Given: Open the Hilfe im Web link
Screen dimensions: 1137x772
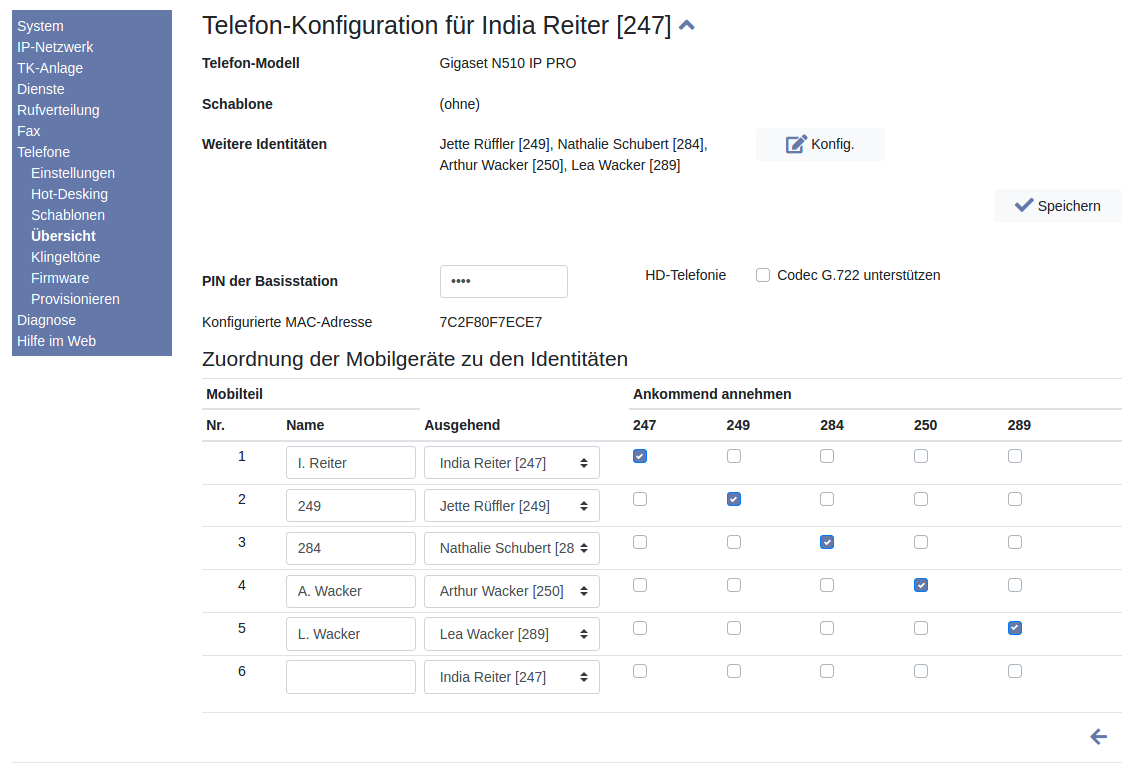Looking at the screenshot, I should coord(56,341).
